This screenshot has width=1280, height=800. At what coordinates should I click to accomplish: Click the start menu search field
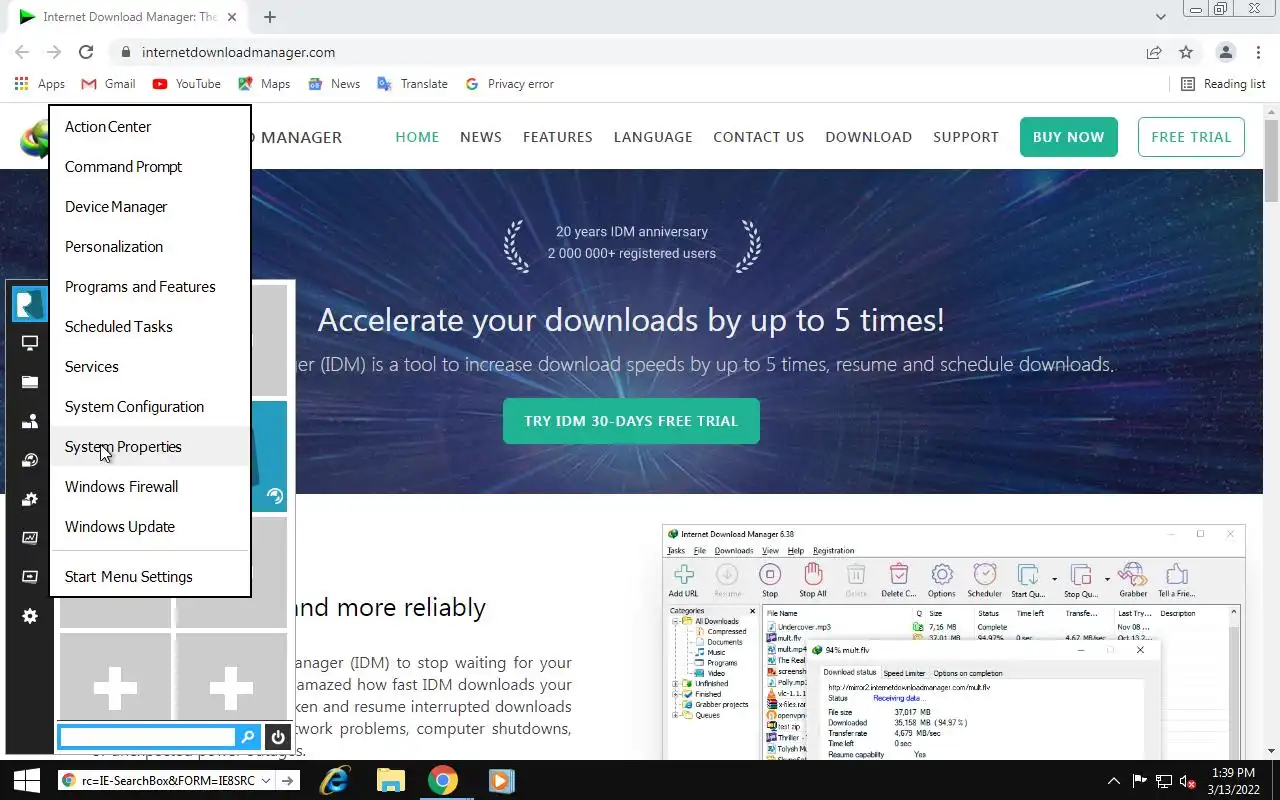click(x=147, y=737)
